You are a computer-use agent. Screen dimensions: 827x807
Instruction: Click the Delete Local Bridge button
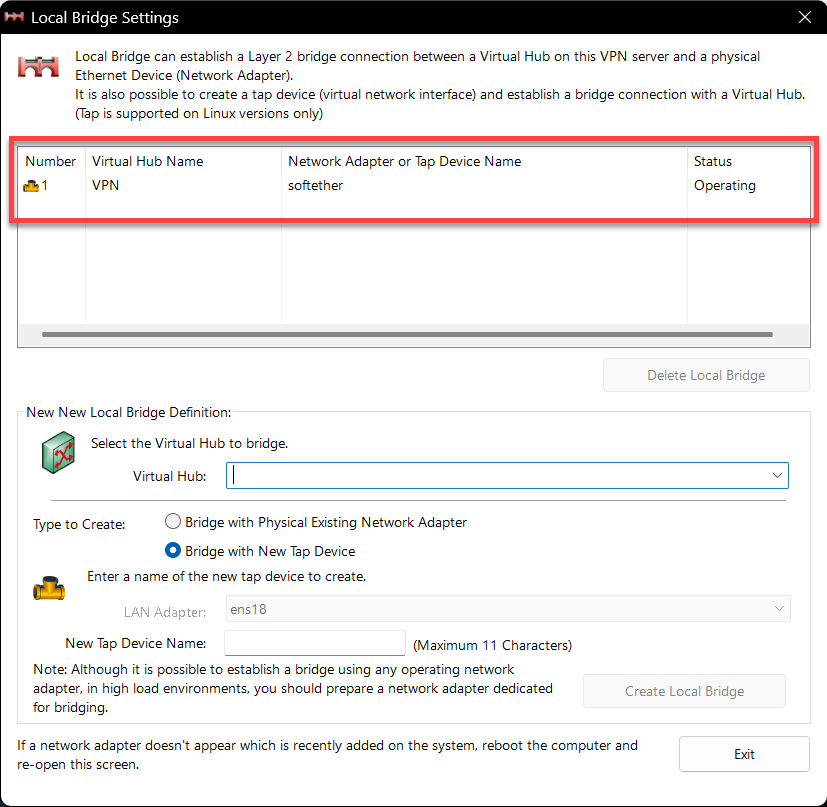(706, 375)
